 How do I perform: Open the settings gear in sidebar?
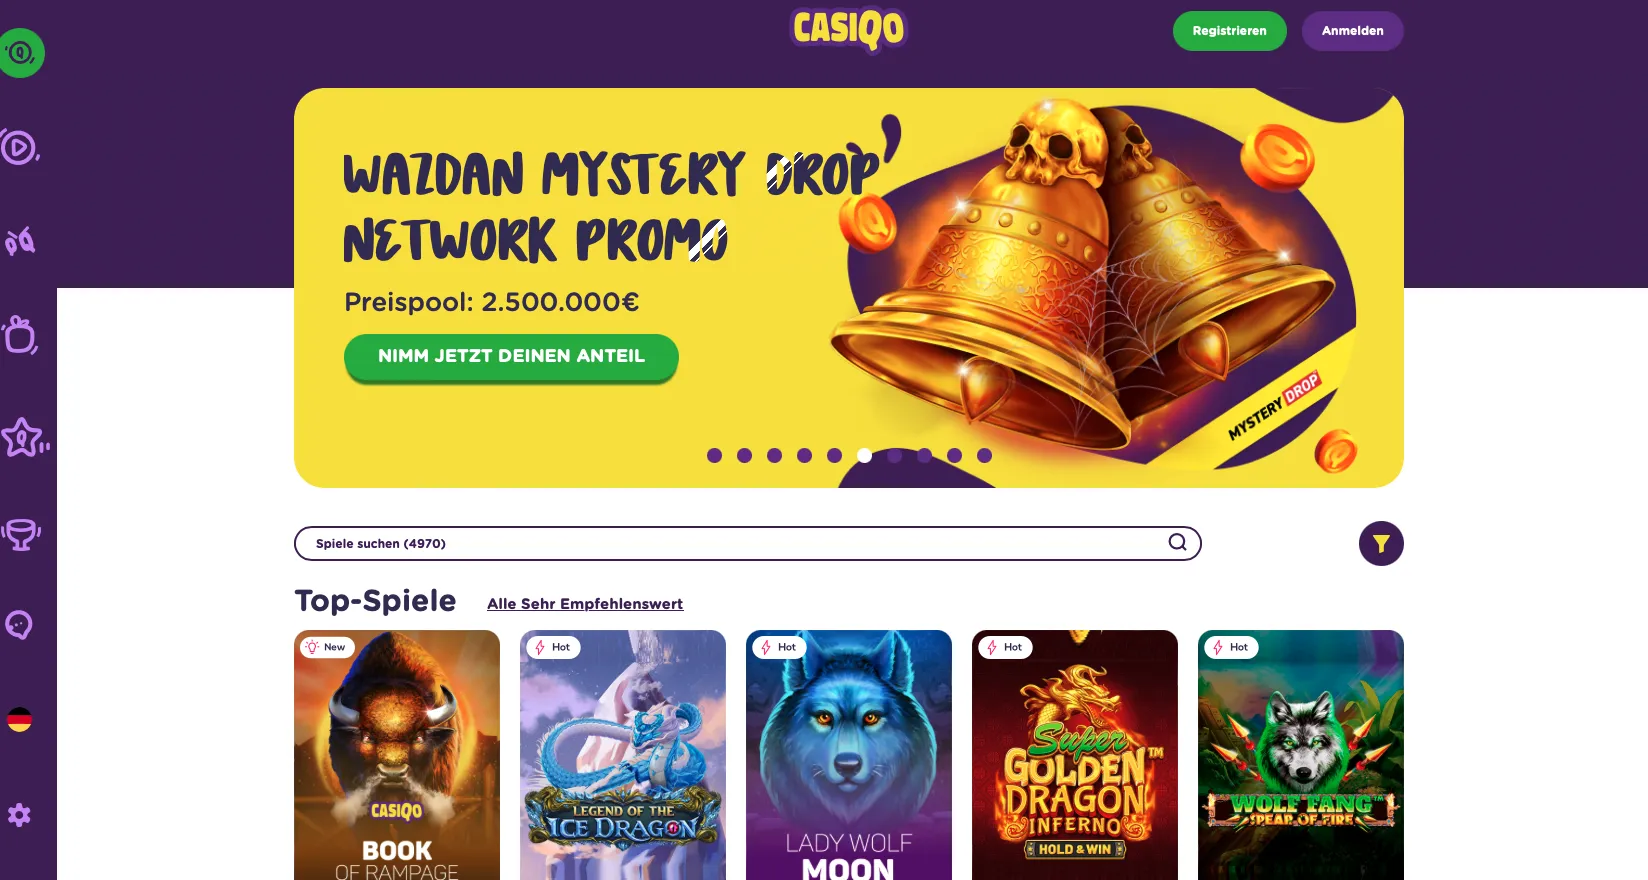click(19, 815)
